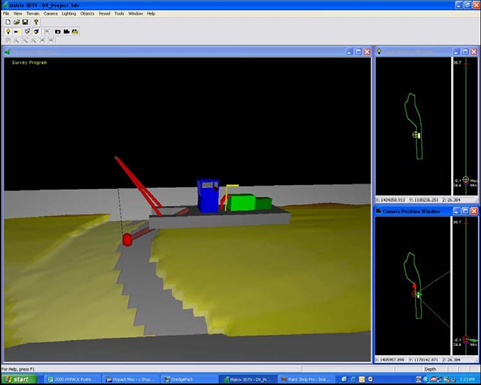Image resolution: width=481 pixels, height=385 pixels.
Task: Click the For Help, press F1 status text
Action: click(18, 369)
